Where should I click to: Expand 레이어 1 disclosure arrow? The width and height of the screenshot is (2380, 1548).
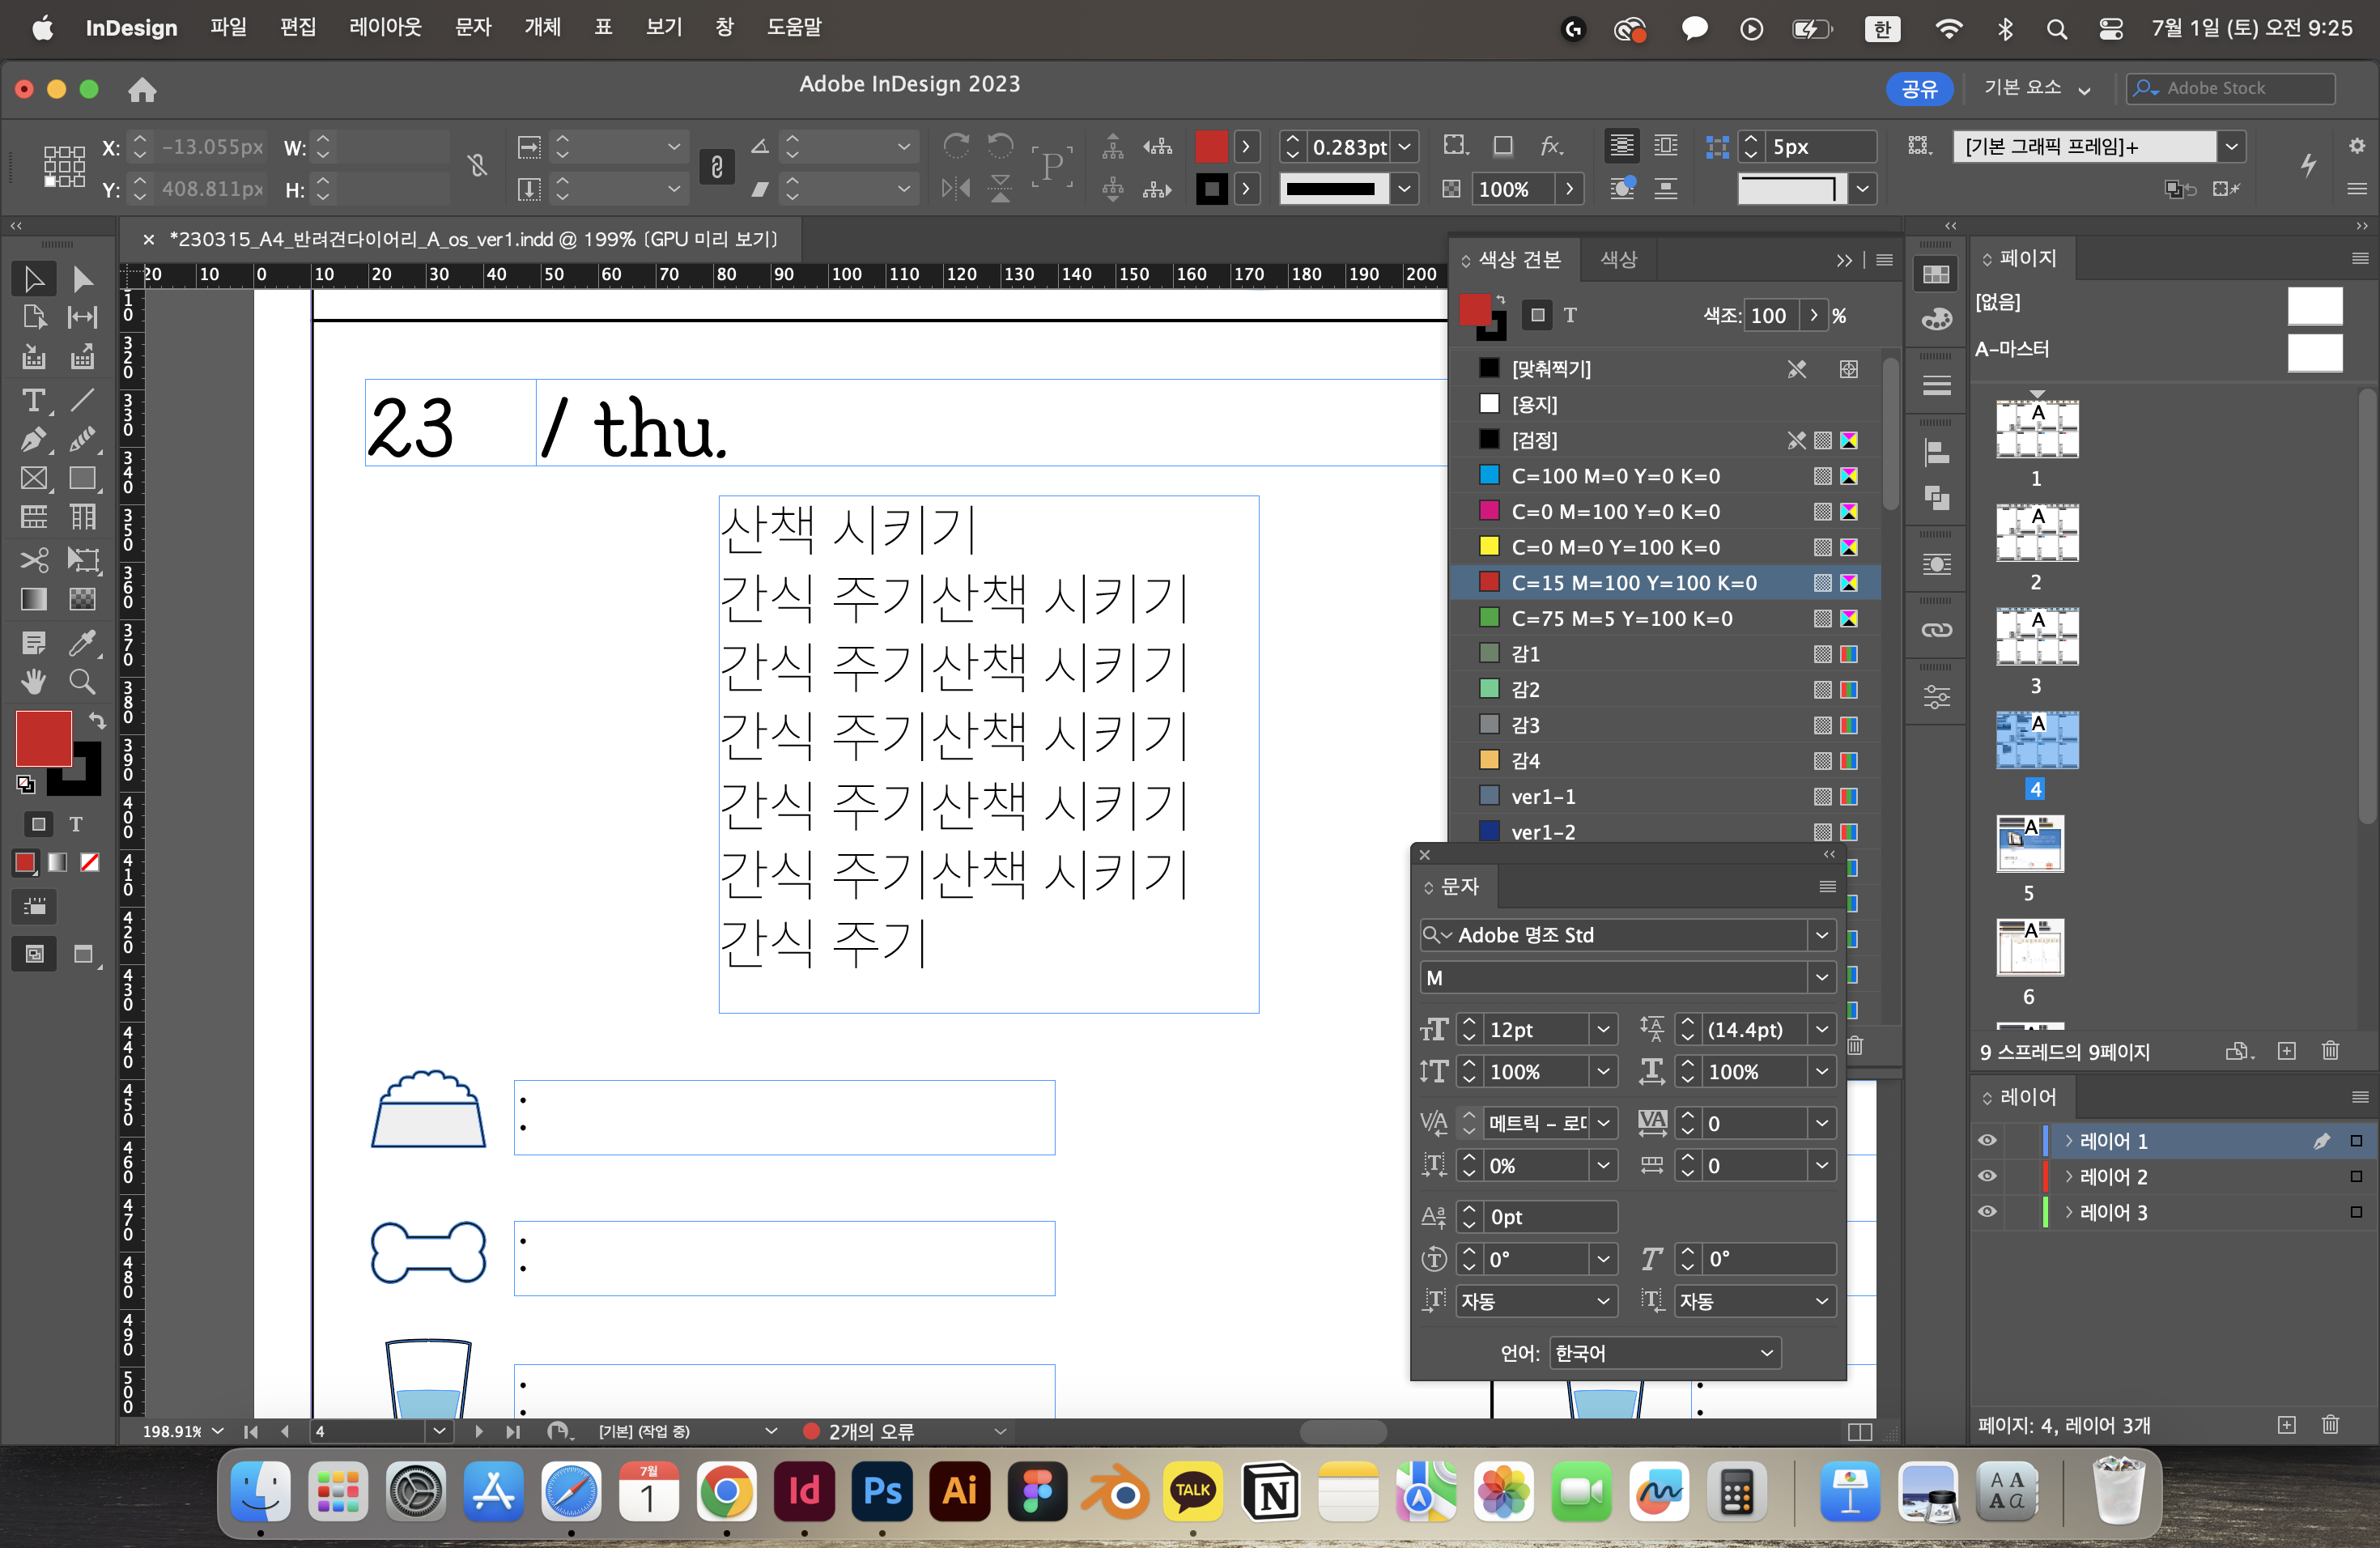[2068, 1141]
